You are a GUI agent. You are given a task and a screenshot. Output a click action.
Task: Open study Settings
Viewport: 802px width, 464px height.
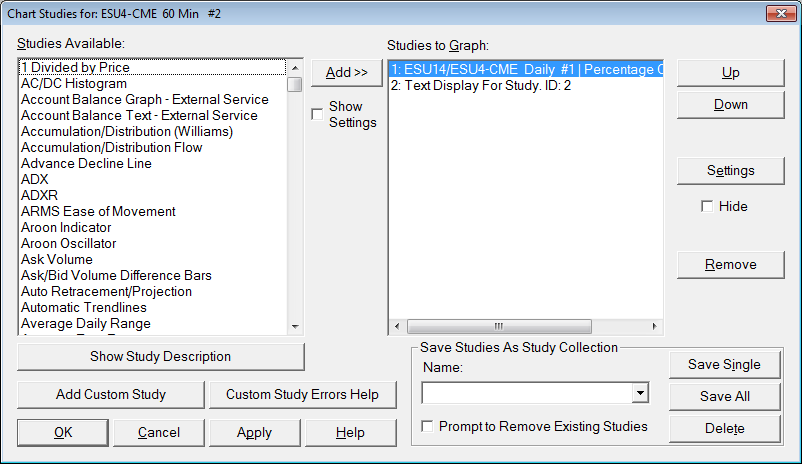point(730,170)
